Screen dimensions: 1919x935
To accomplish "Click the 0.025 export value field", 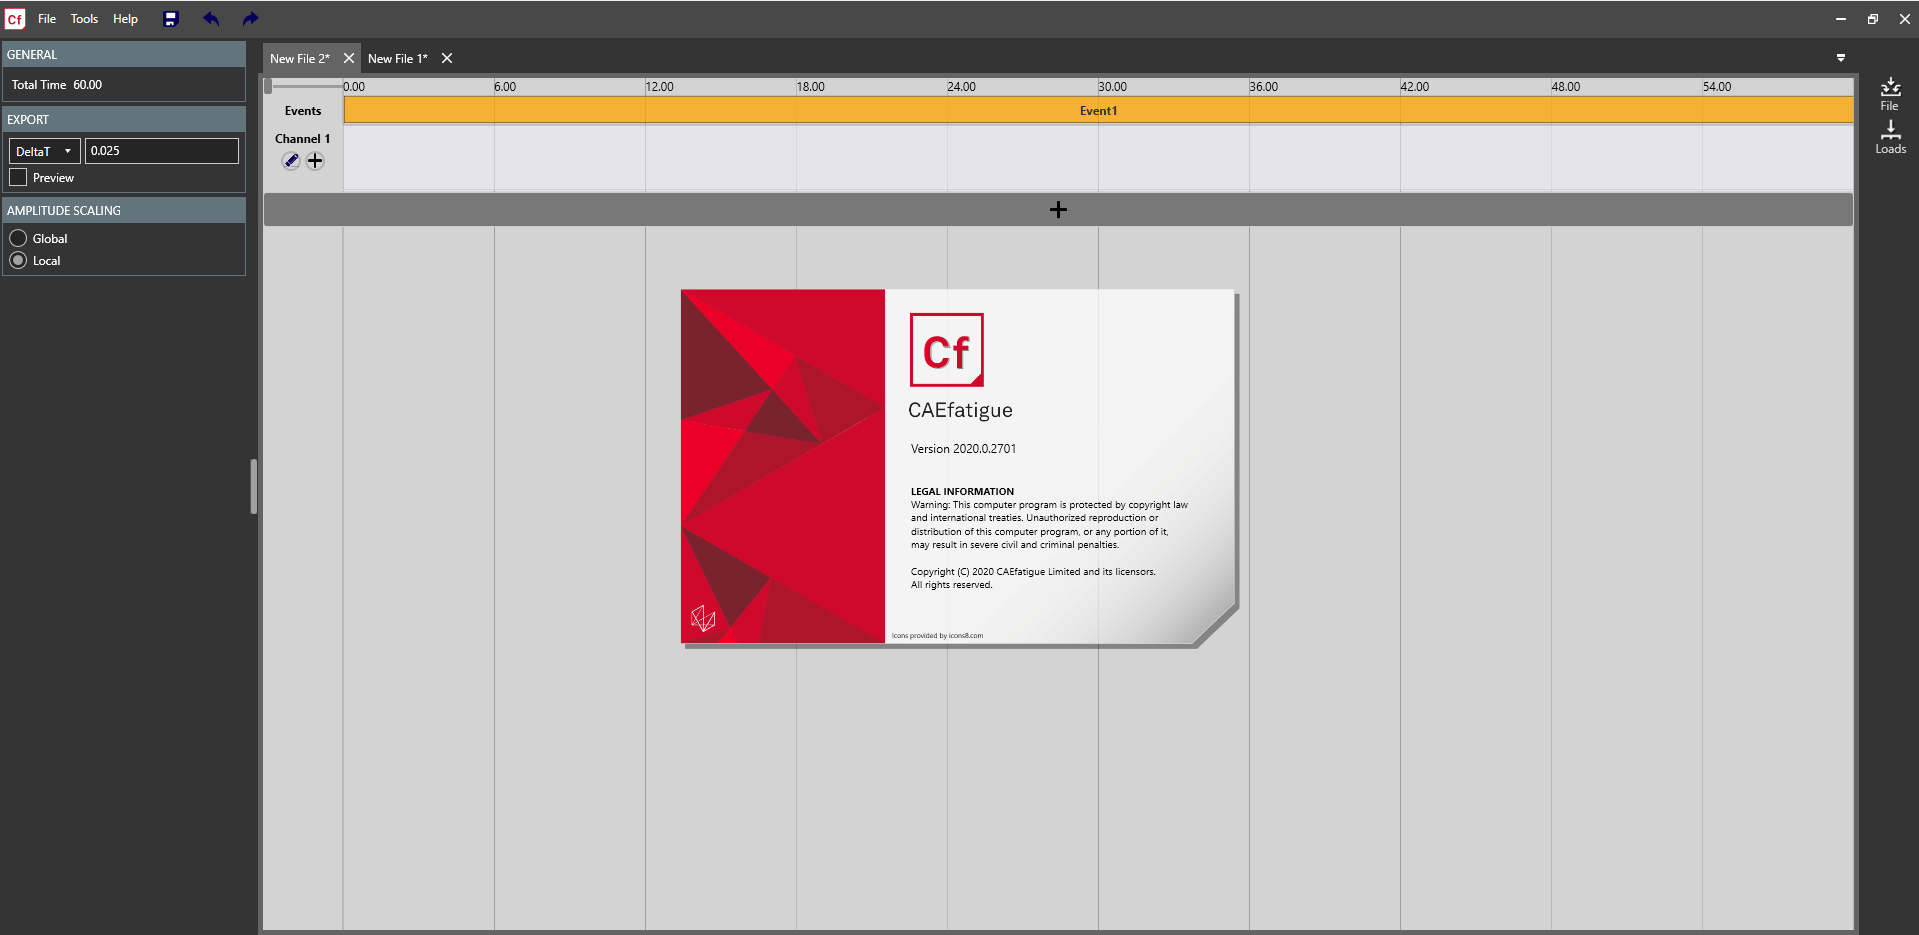I will pos(162,151).
